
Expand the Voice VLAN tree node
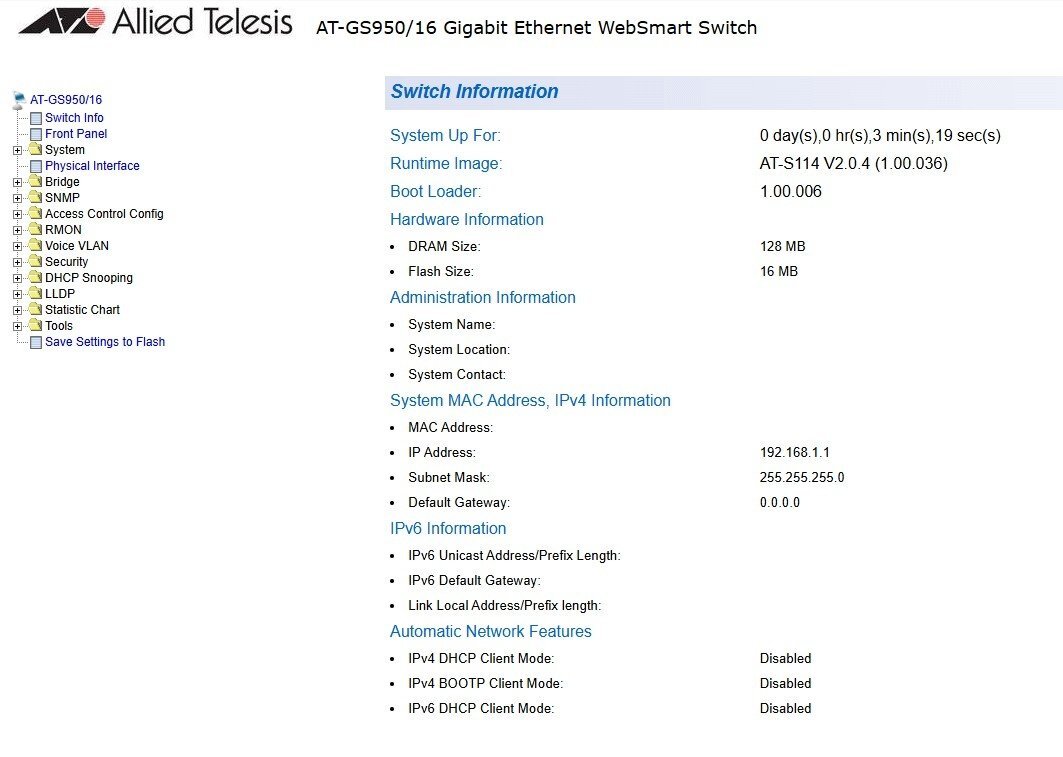tap(17, 246)
